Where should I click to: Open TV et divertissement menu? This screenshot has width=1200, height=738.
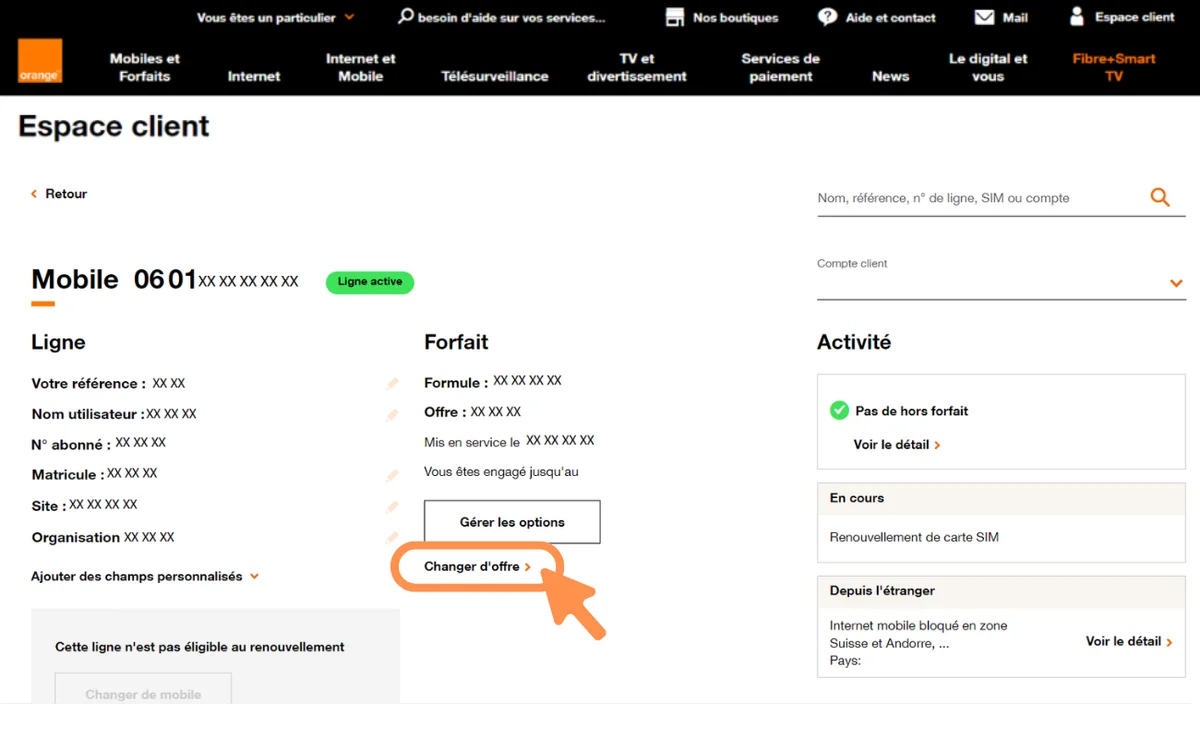pos(637,67)
